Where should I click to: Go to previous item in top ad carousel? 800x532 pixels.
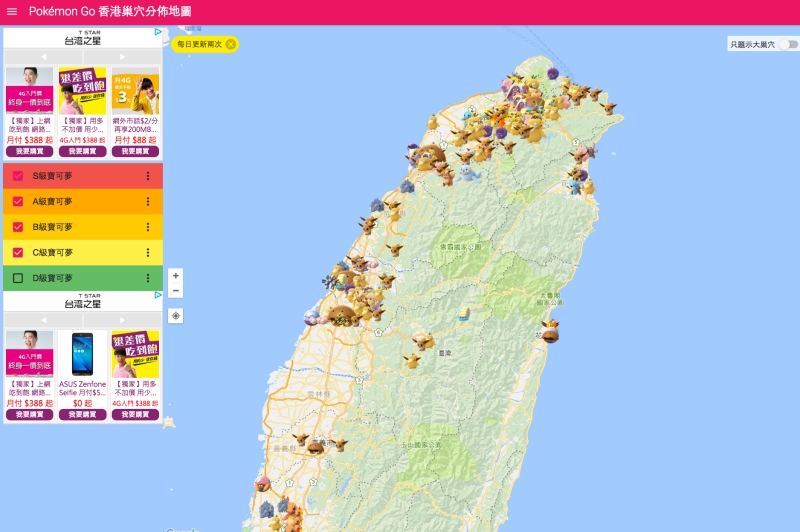(43, 57)
